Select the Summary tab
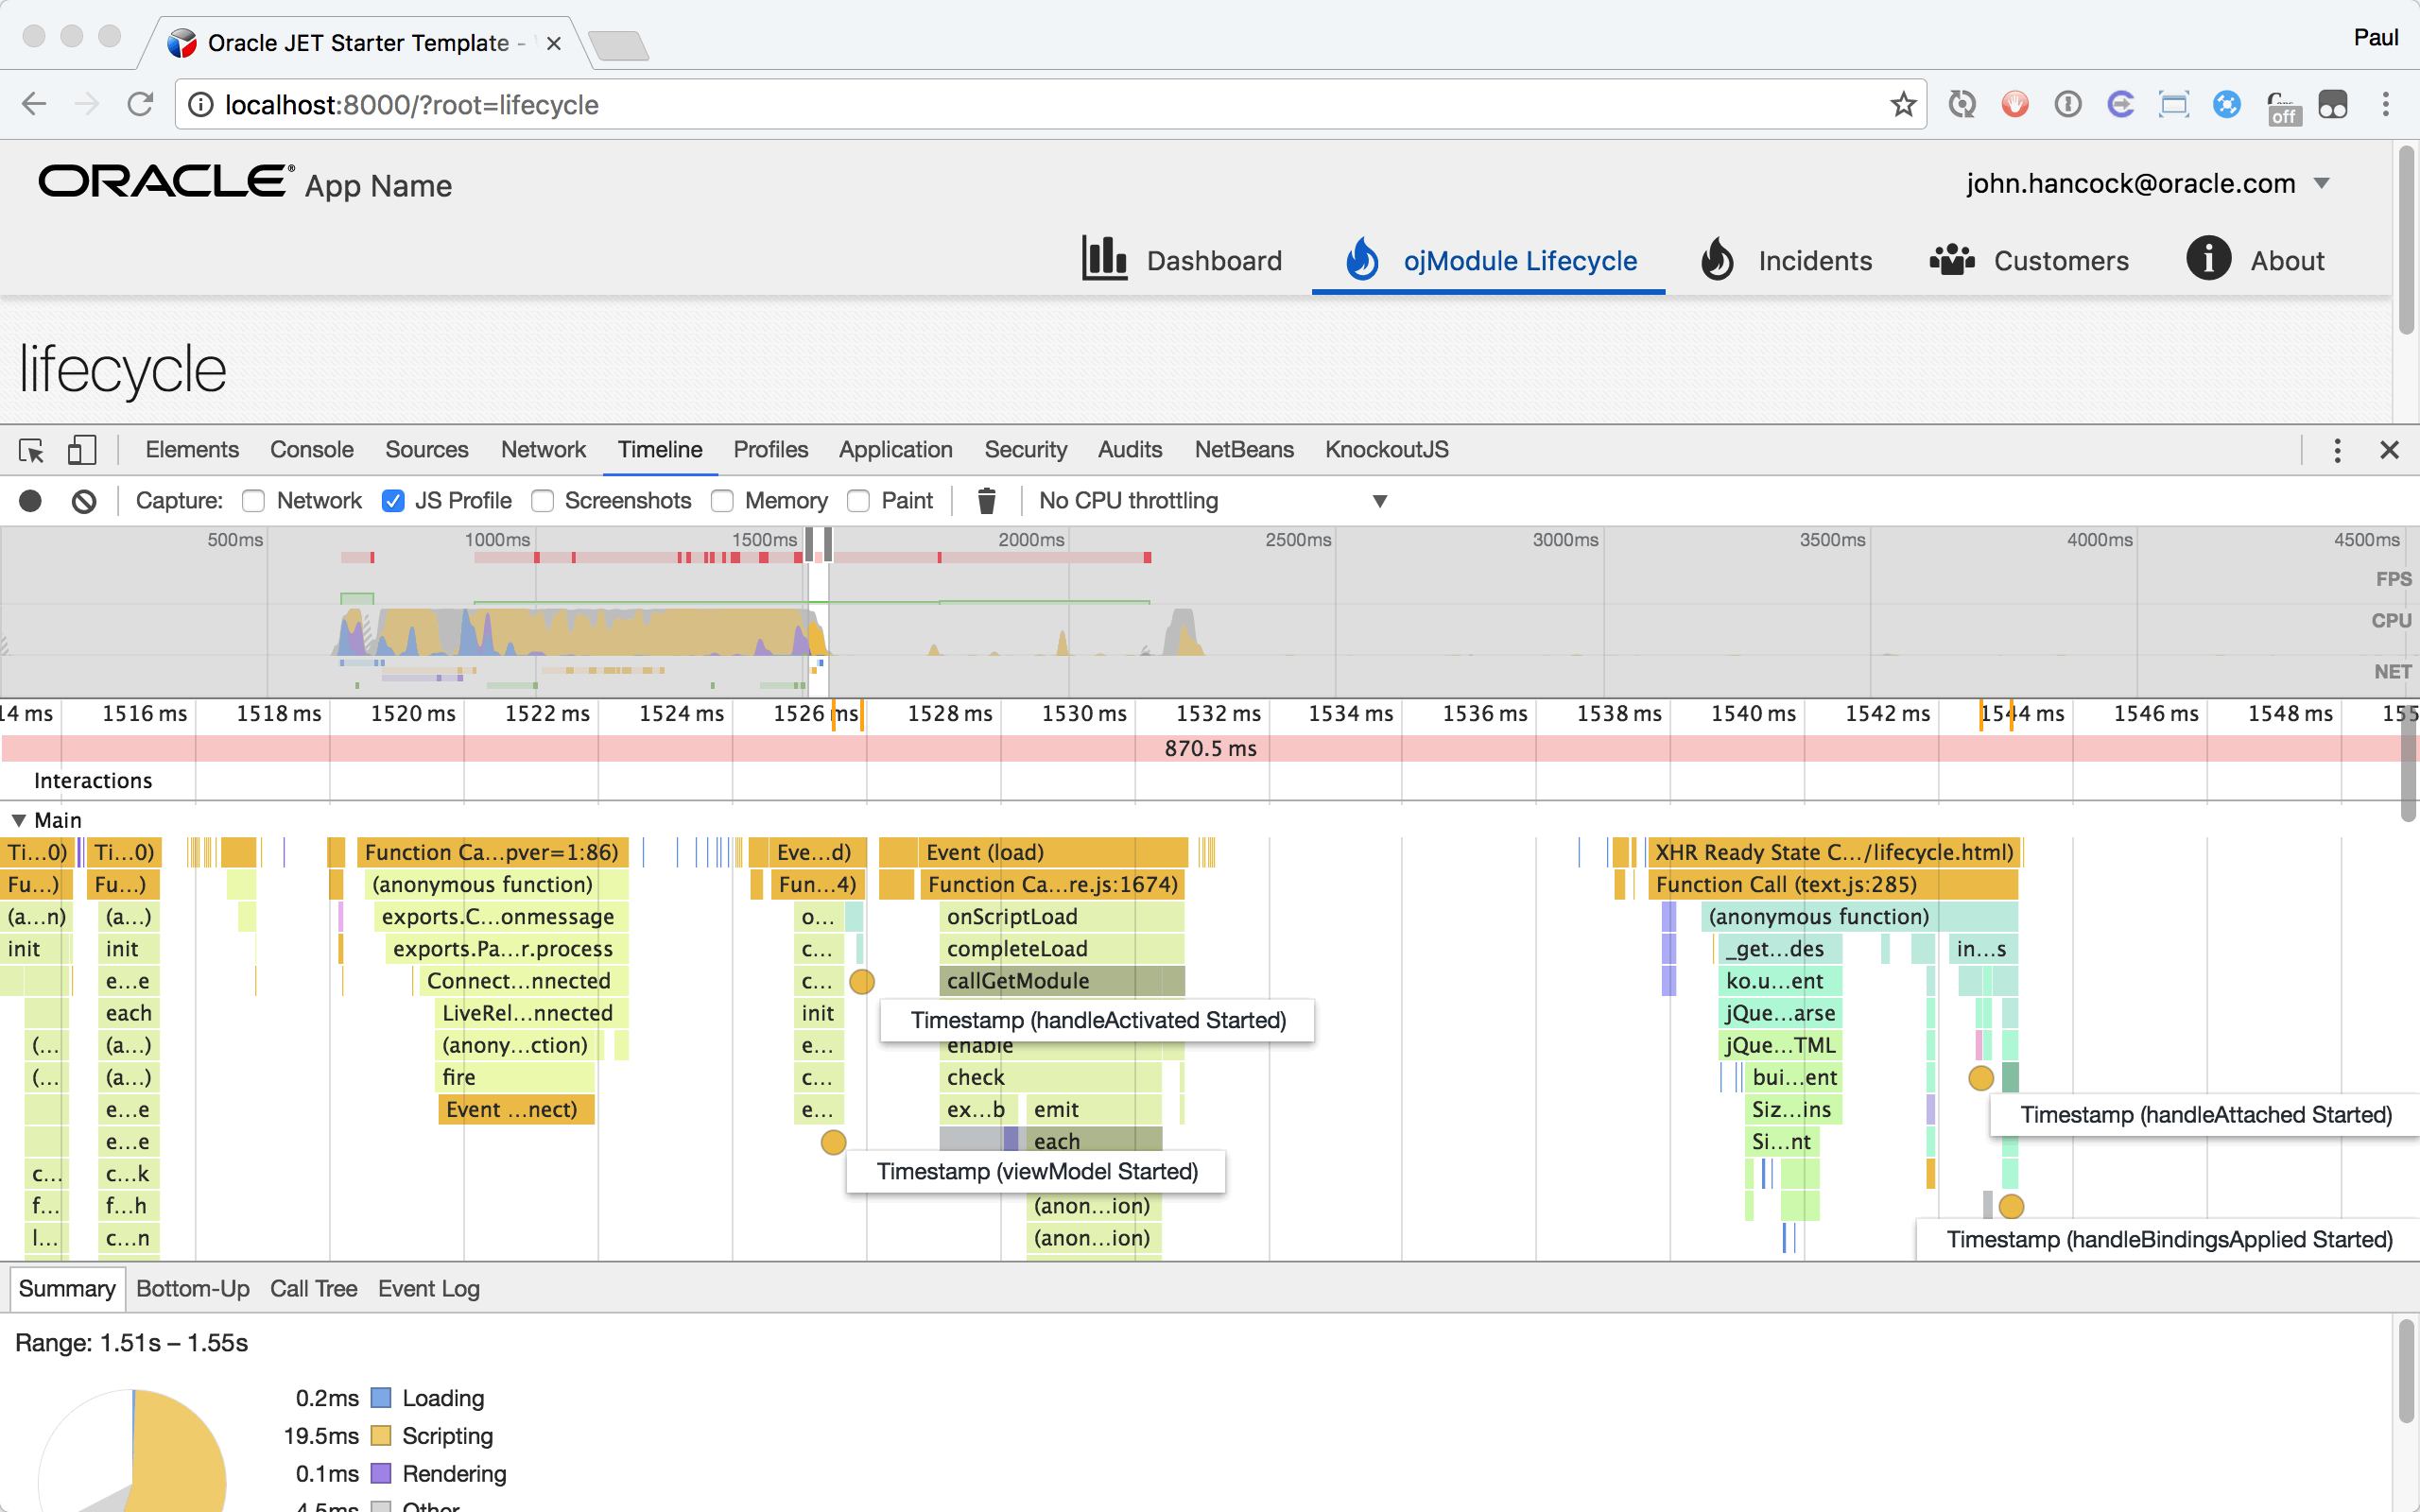The image size is (2420, 1512). 66,1288
